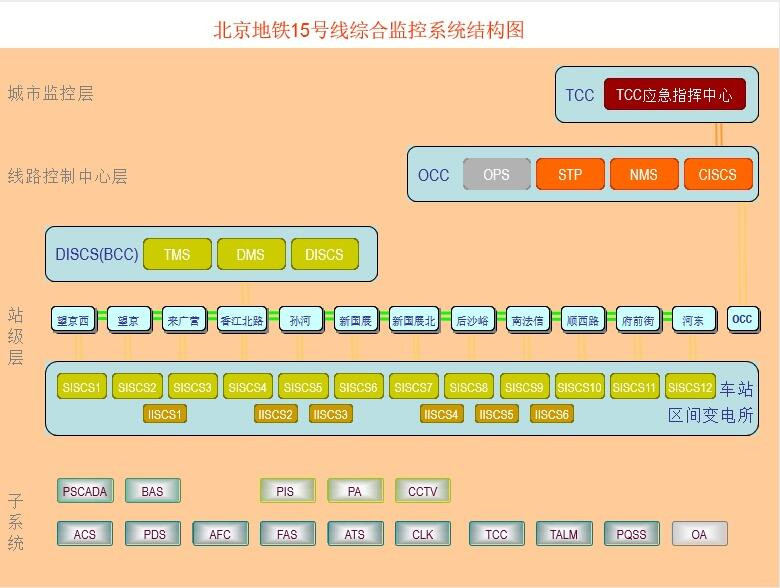Click the 府前街 station node
The height and width of the screenshot is (588, 780).
638,320
